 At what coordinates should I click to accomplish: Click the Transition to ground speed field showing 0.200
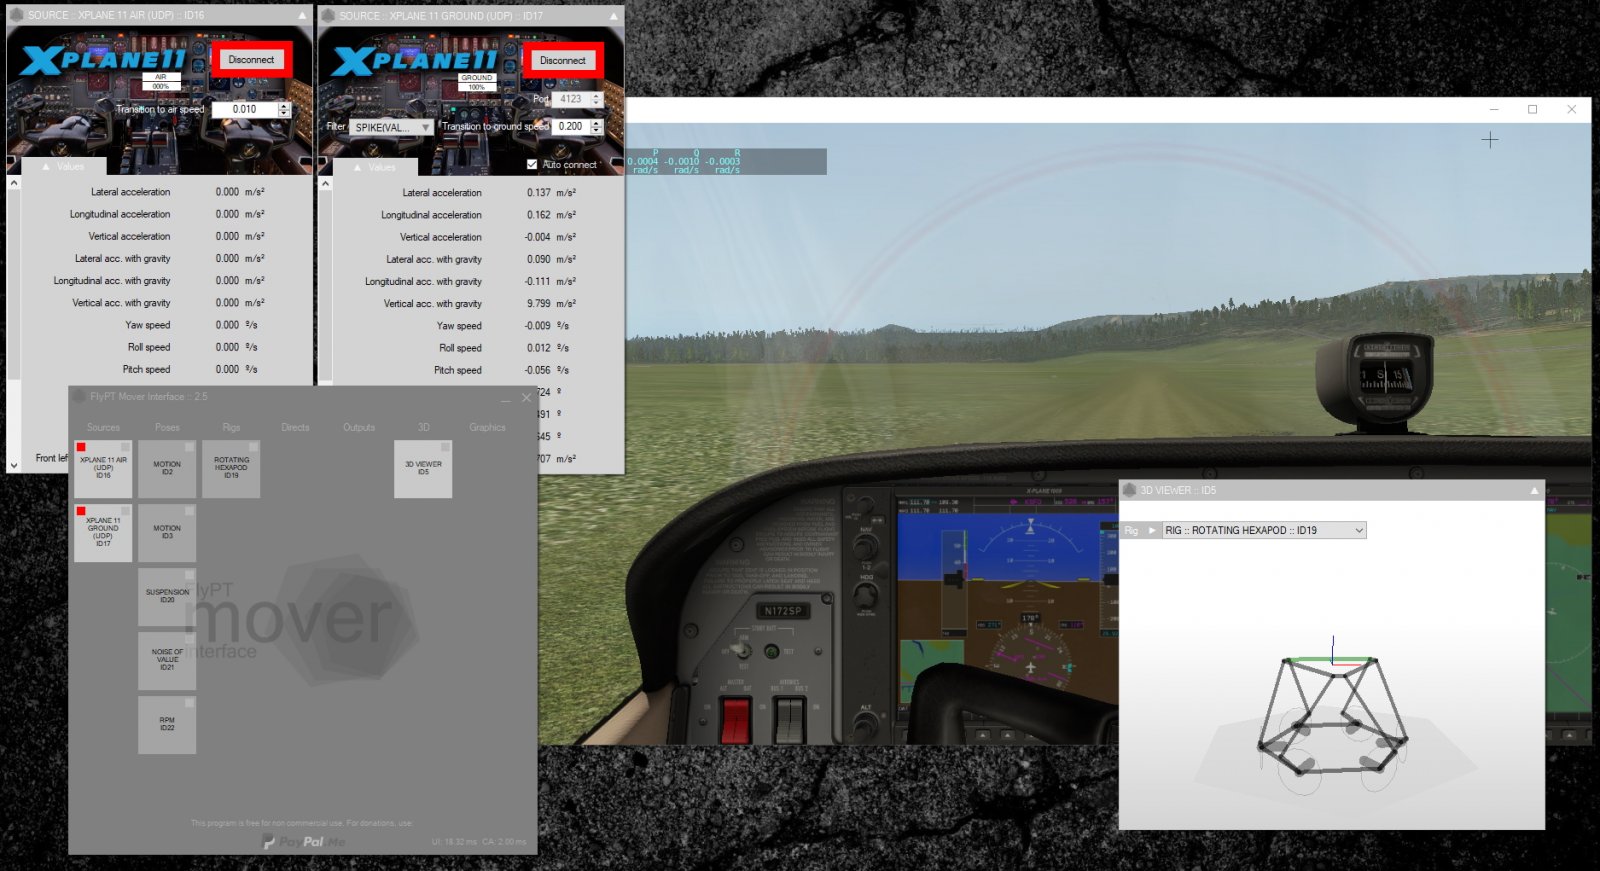click(571, 127)
